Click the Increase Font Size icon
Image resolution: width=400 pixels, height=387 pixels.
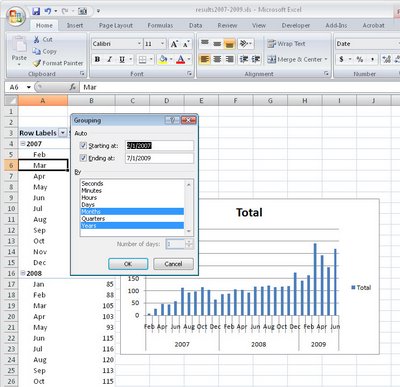point(174,44)
